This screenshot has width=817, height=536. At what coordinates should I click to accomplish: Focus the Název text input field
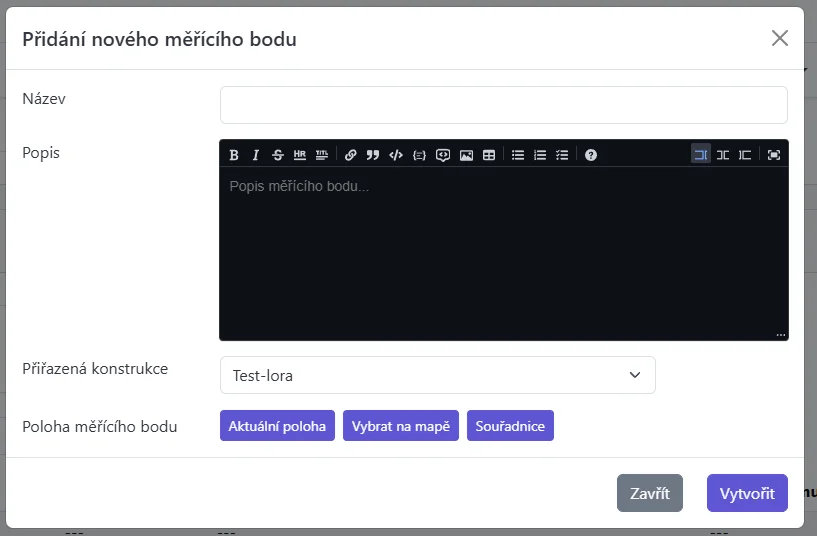(x=503, y=105)
